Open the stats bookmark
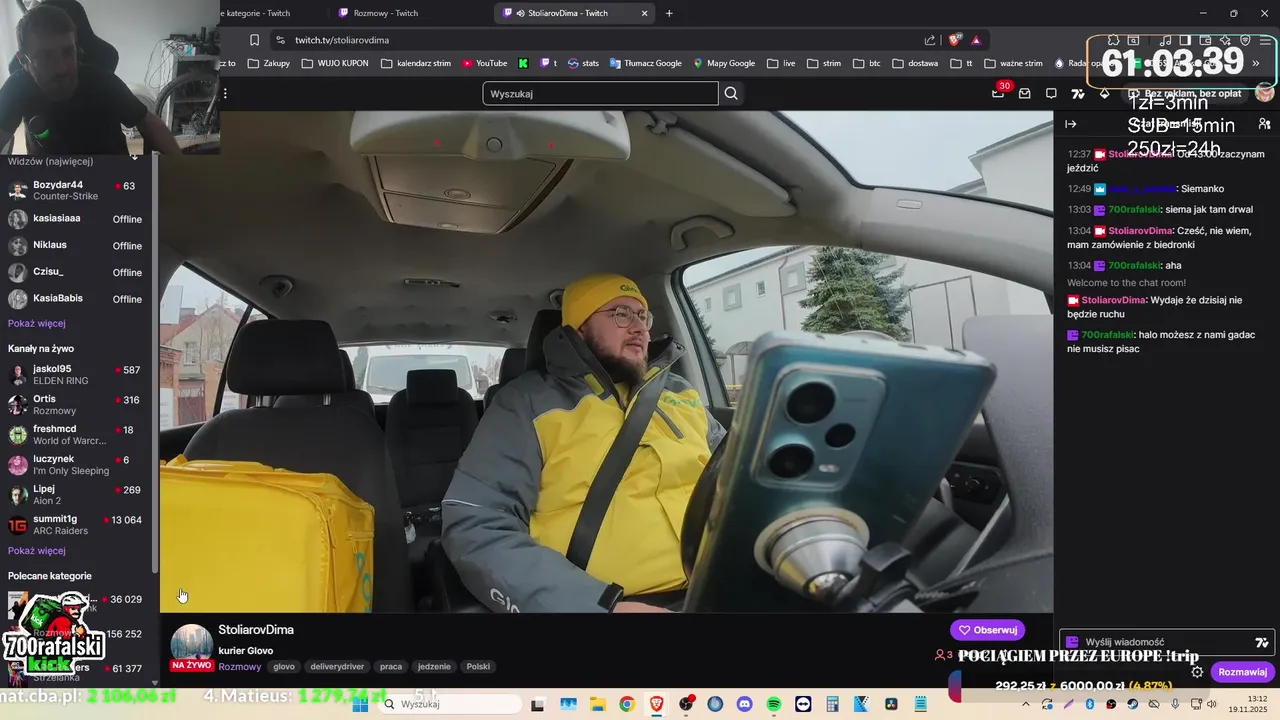 click(583, 63)
